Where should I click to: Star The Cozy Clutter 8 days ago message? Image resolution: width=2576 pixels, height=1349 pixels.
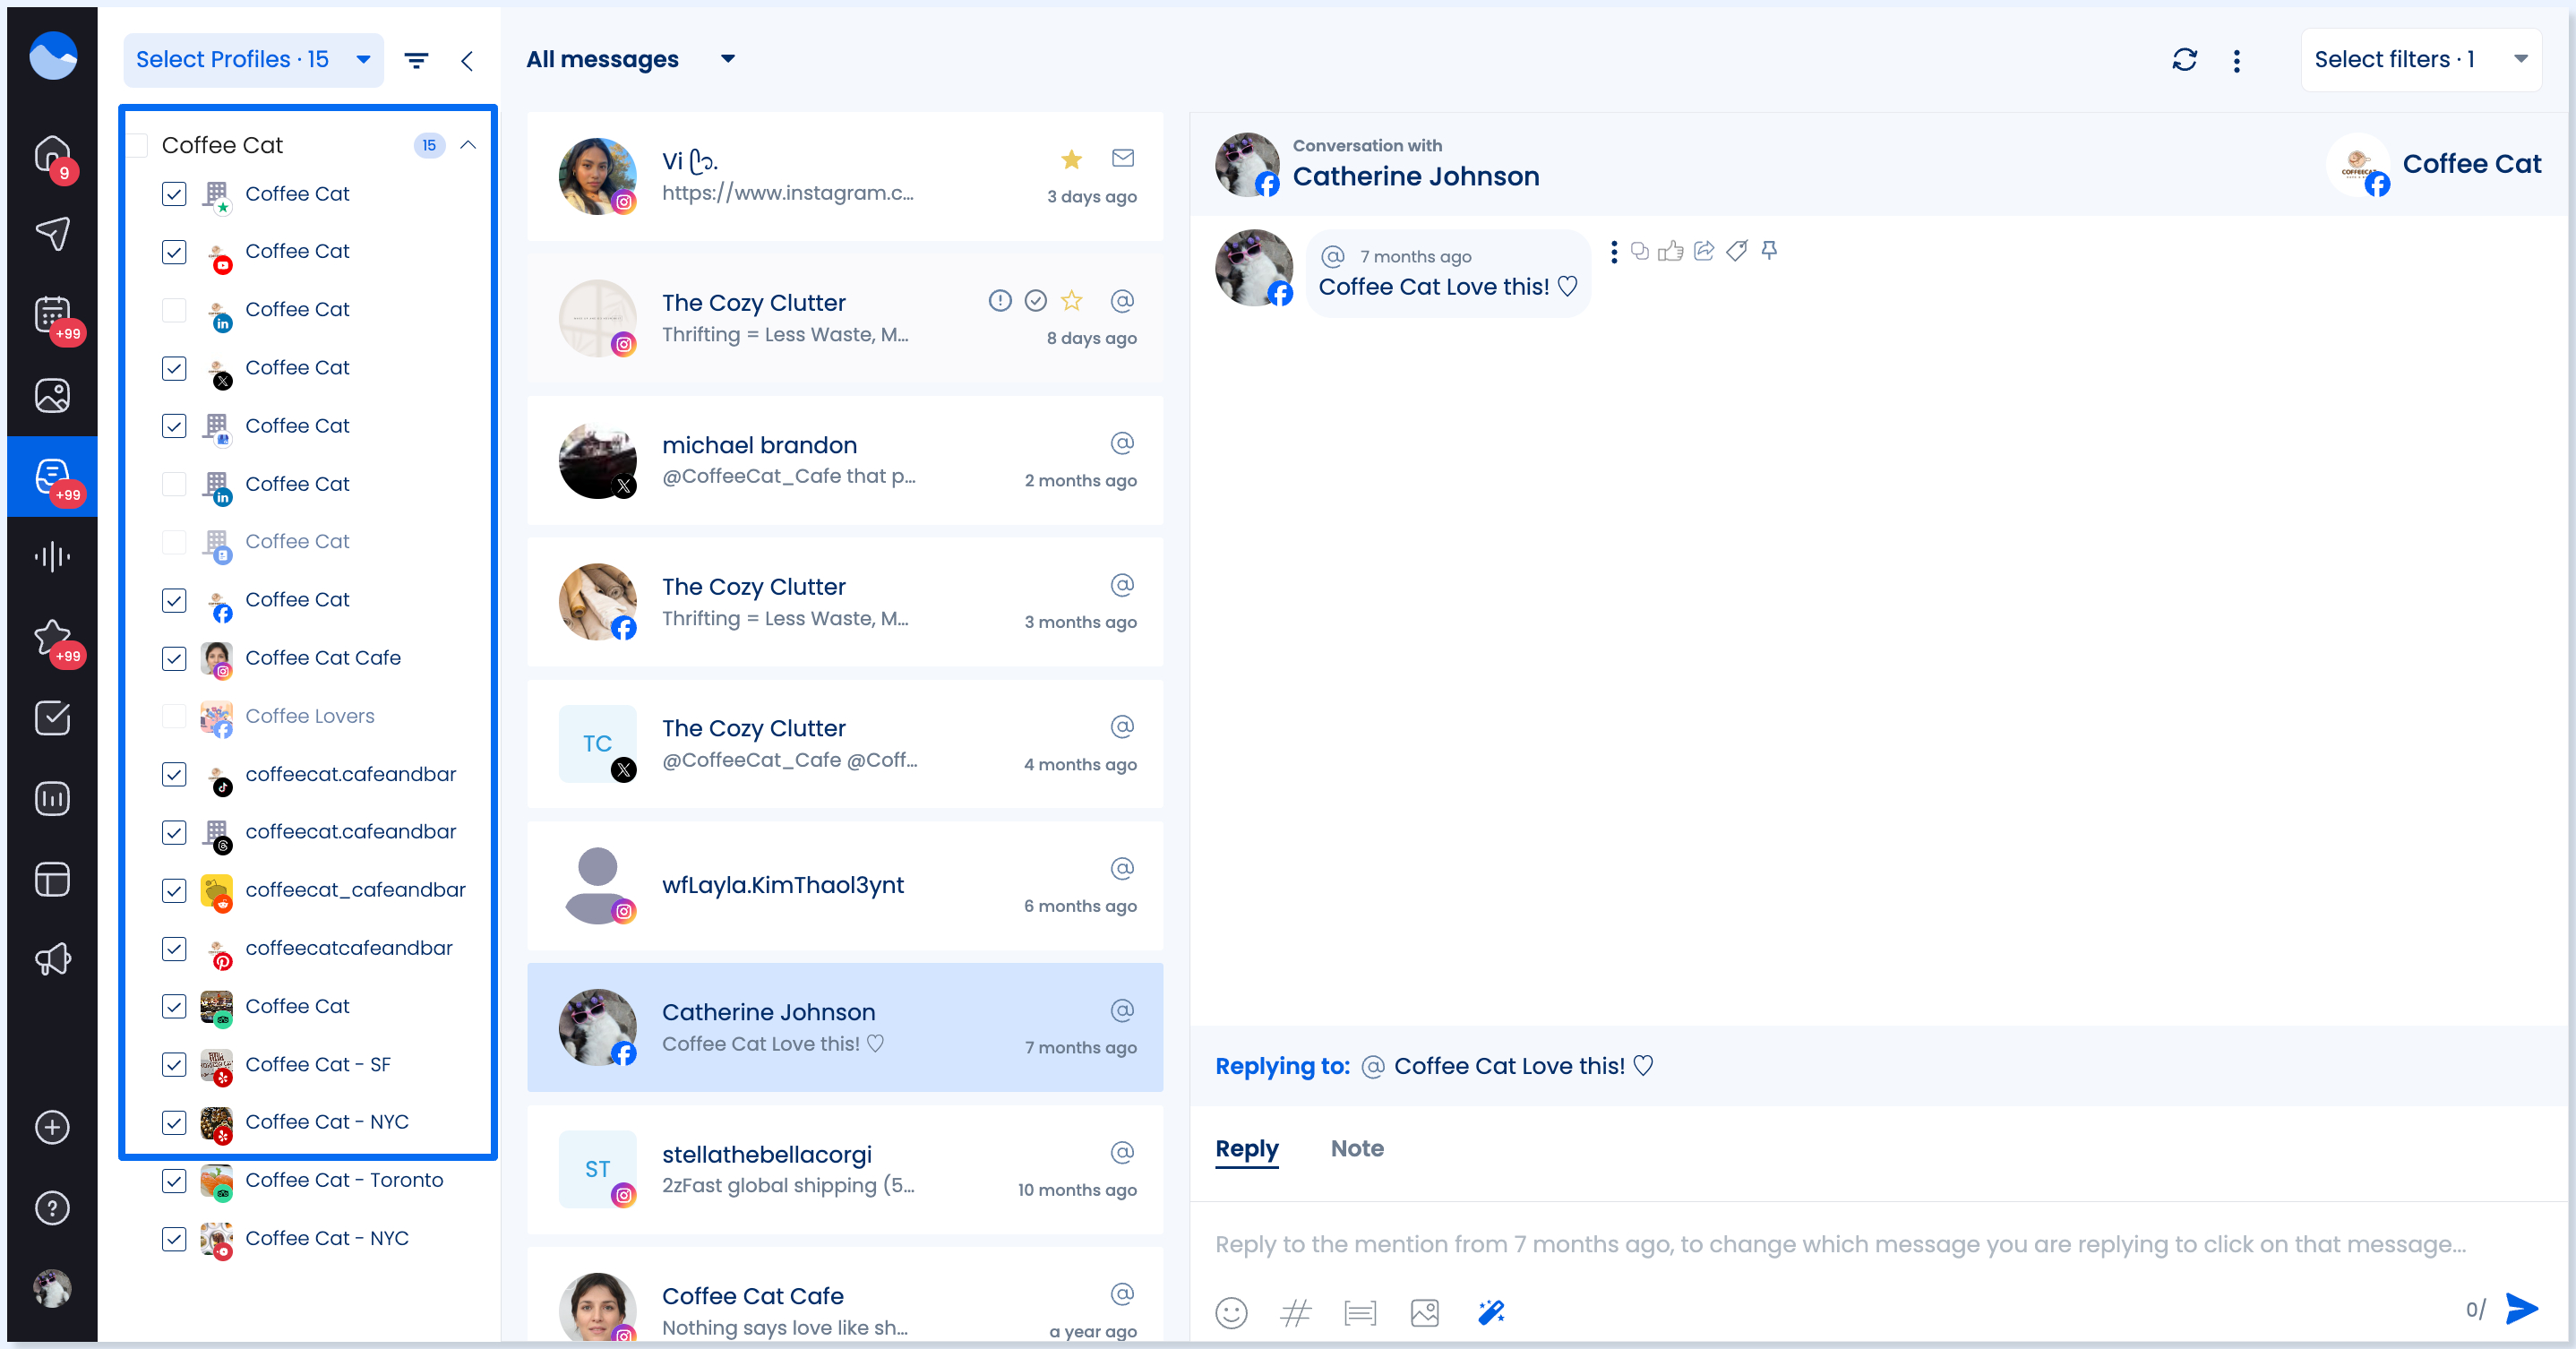[1071, 300]
